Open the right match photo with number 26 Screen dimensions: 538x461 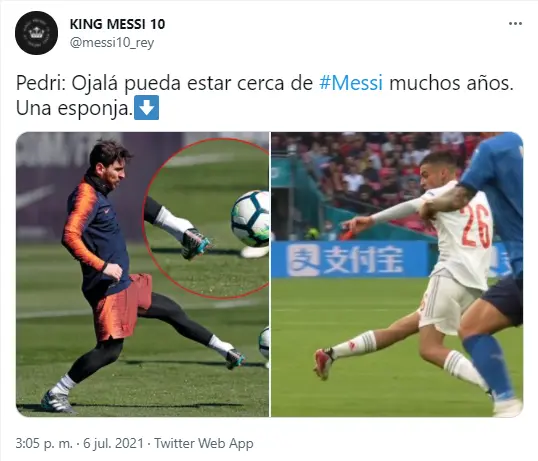[x=397, y=274]
